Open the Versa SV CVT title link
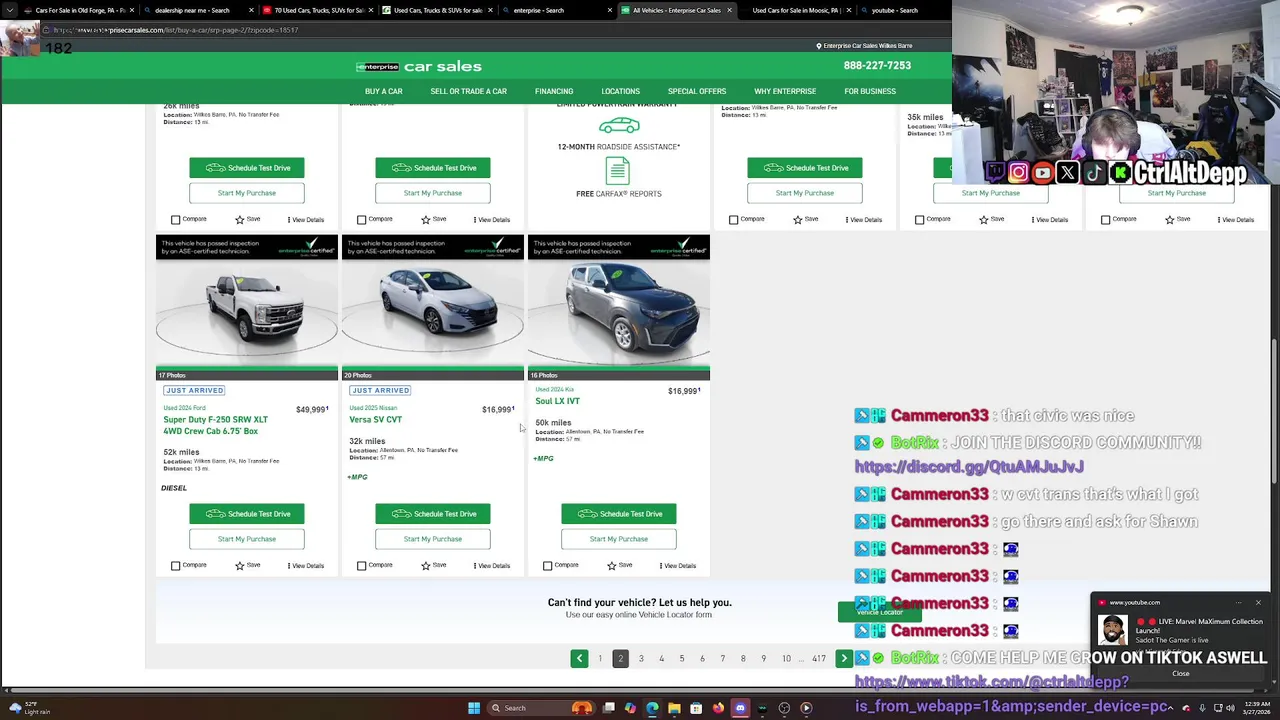Viewport: 1280px width, 720px height. point(375,420)
